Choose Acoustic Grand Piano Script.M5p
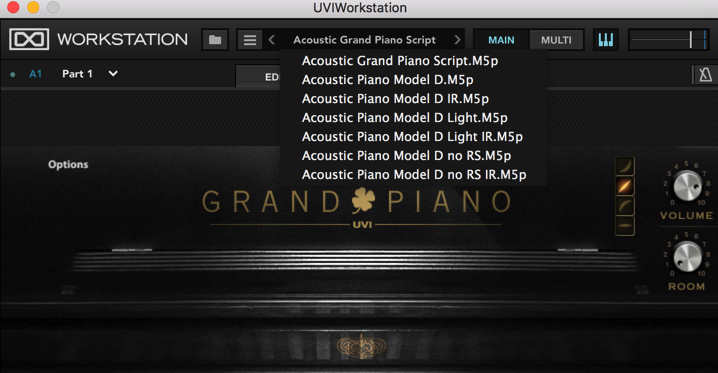This screenshot has height=373, width=718. (400, 61)
